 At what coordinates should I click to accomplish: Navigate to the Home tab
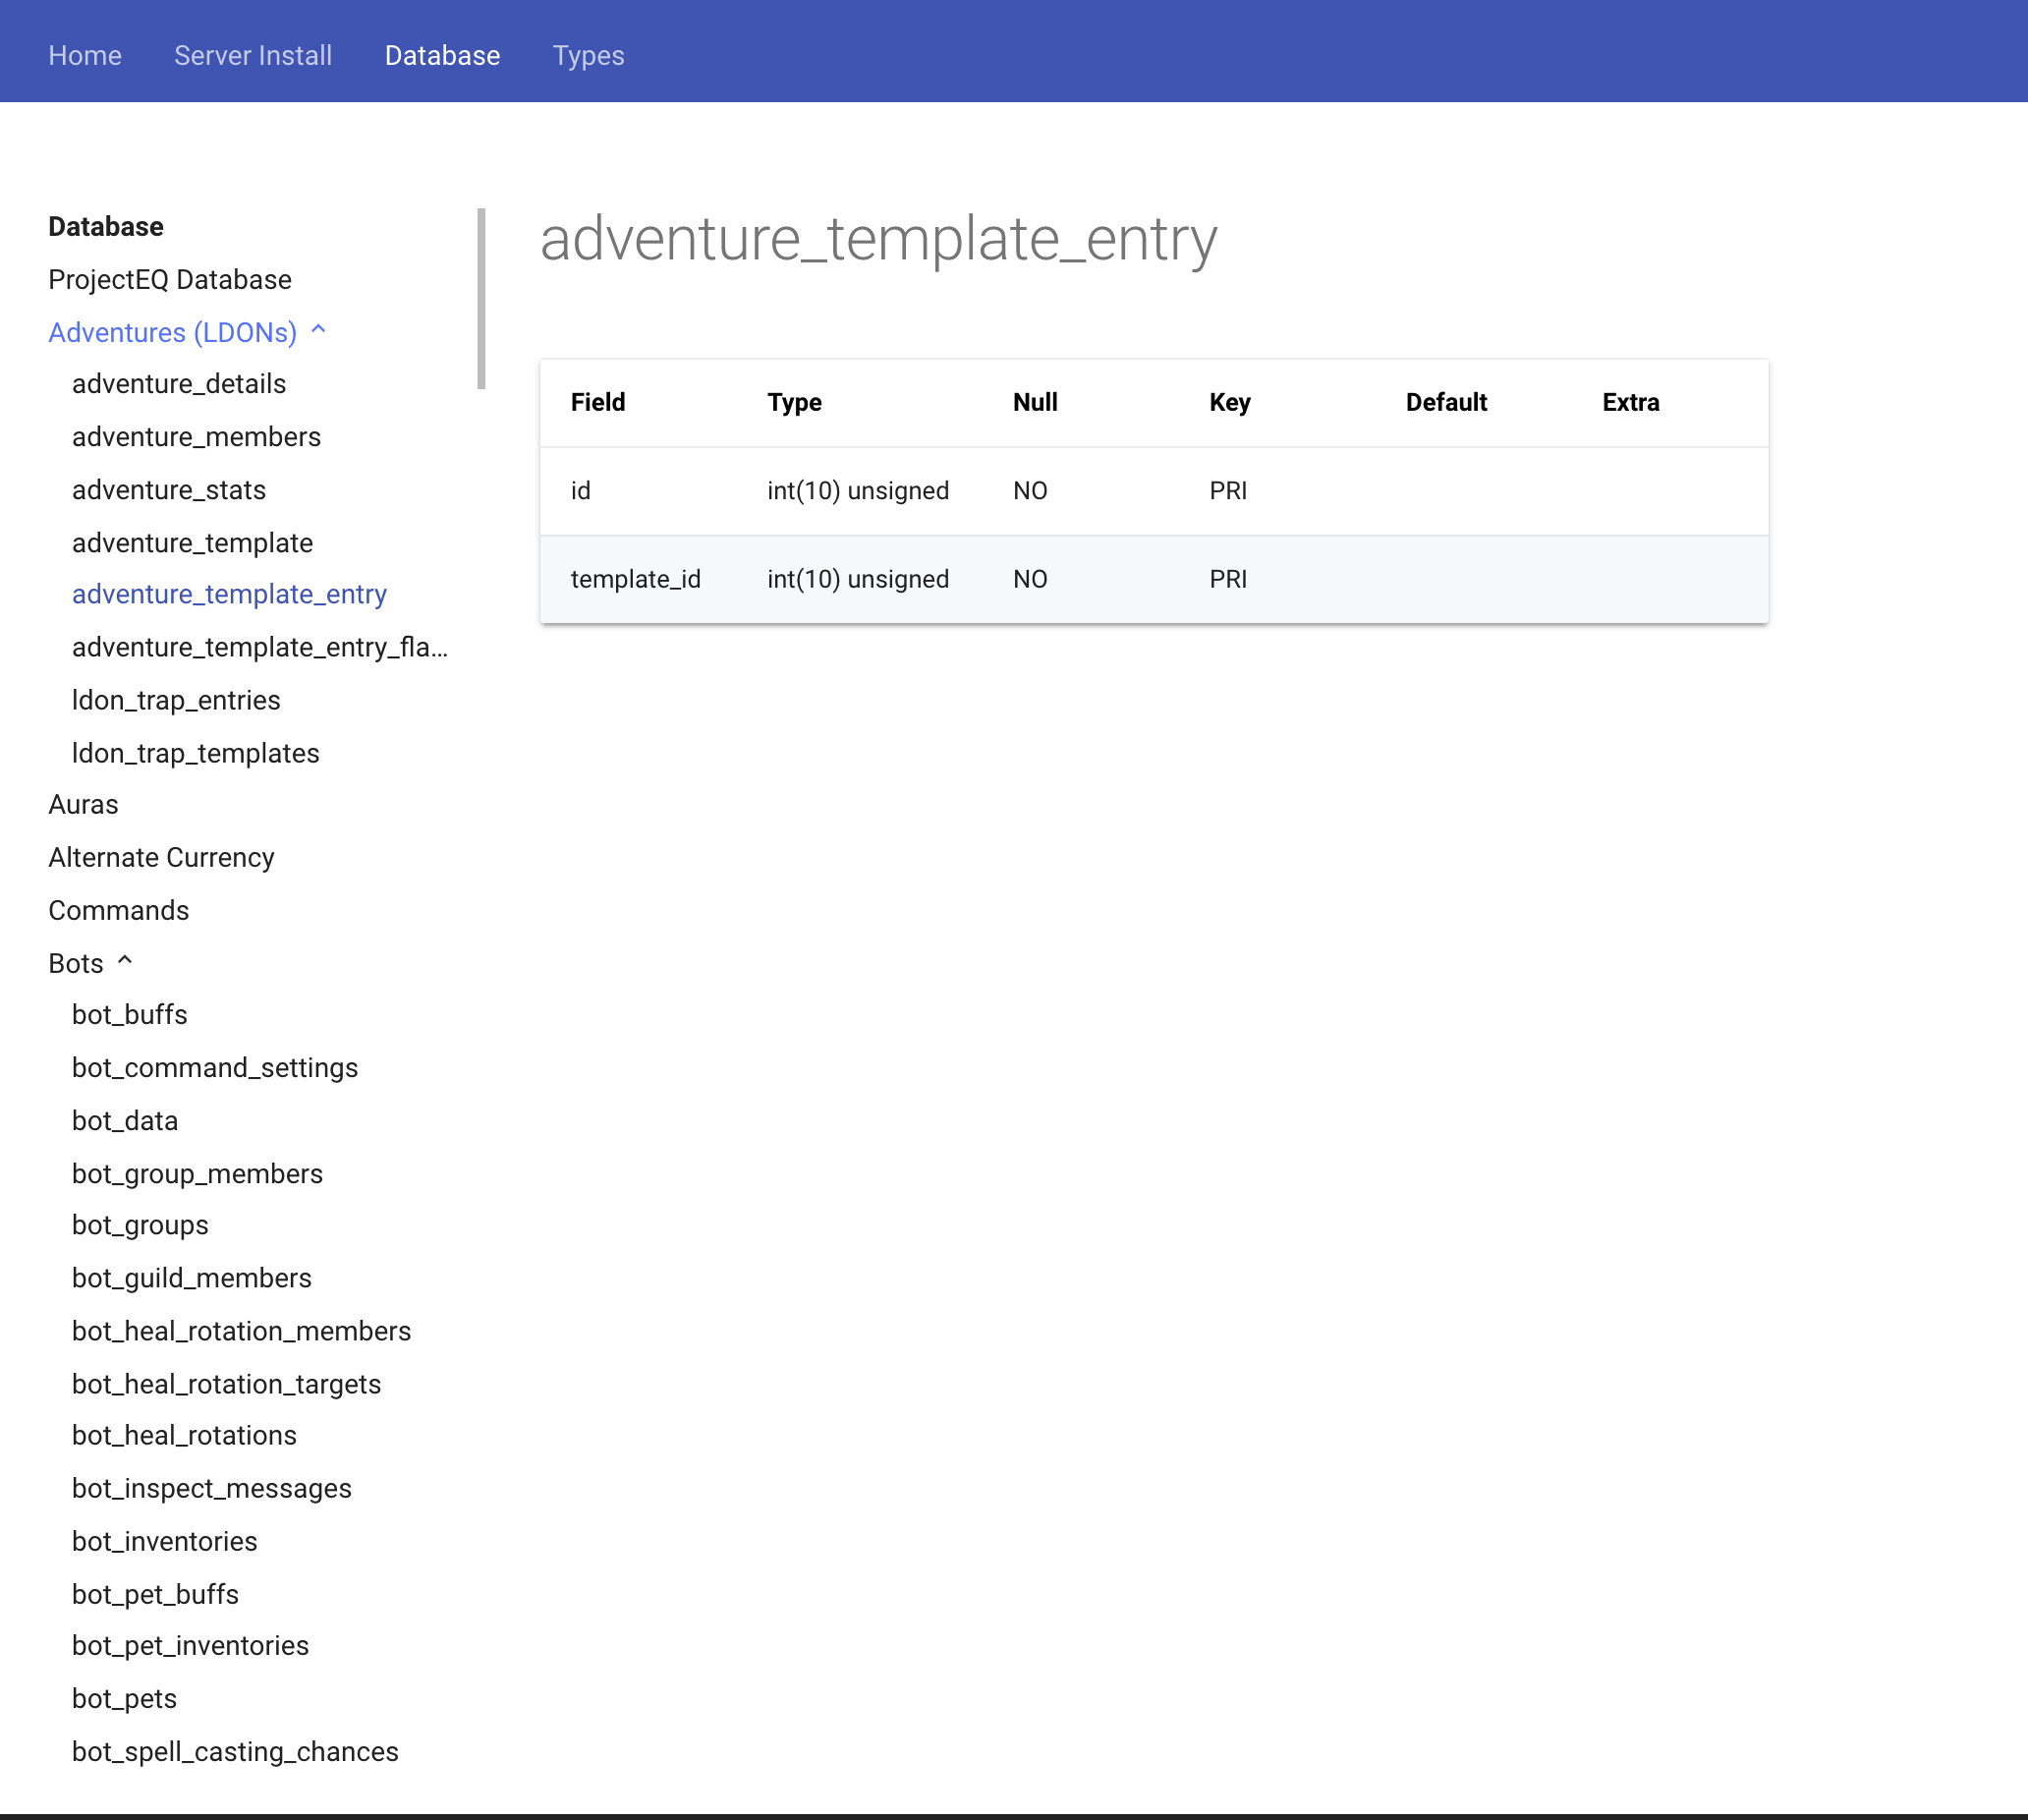84,55
